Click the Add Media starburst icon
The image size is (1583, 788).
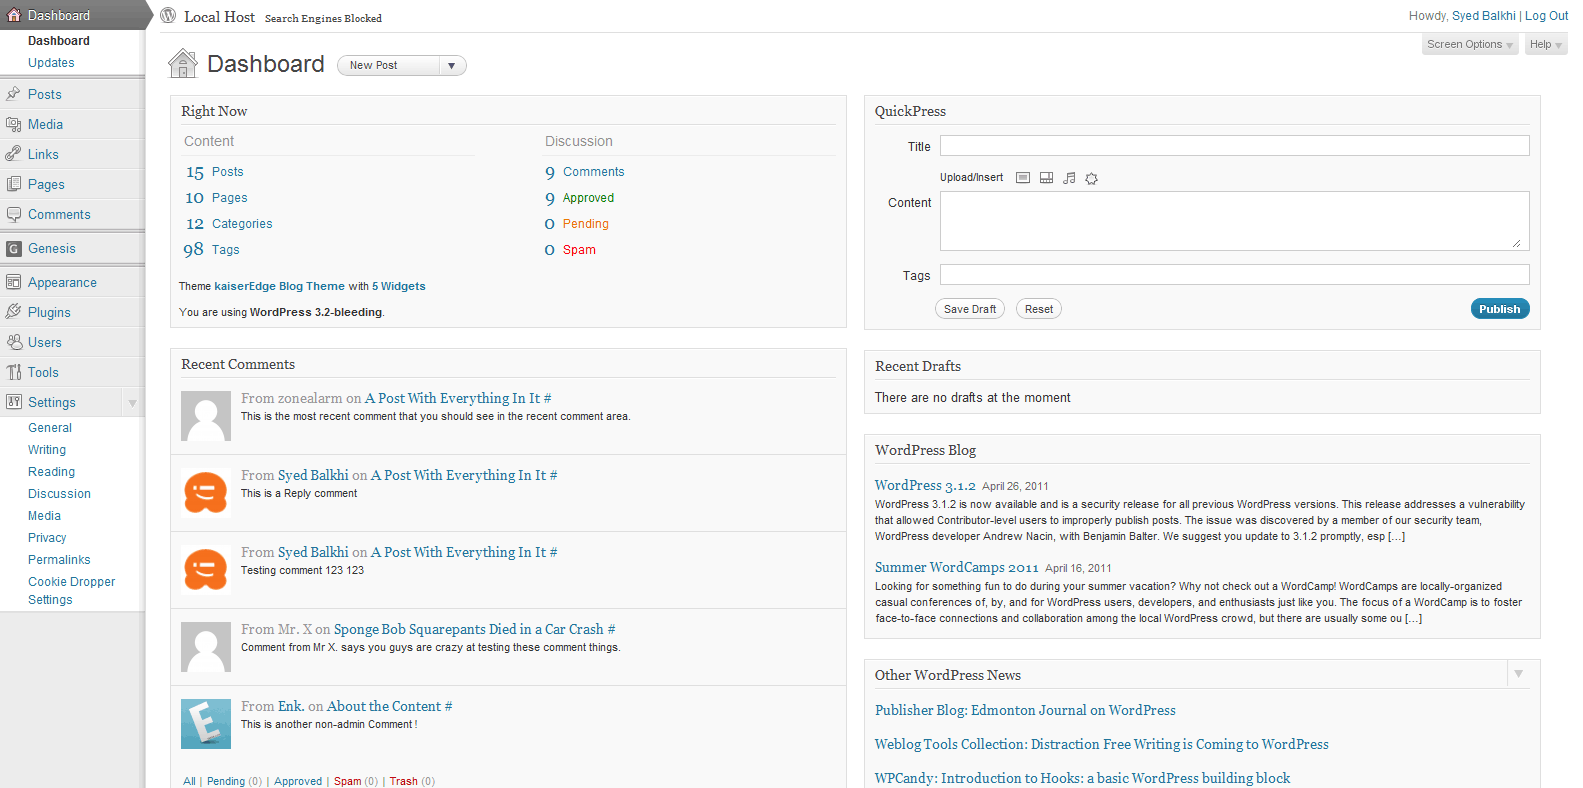(1092, 178)
